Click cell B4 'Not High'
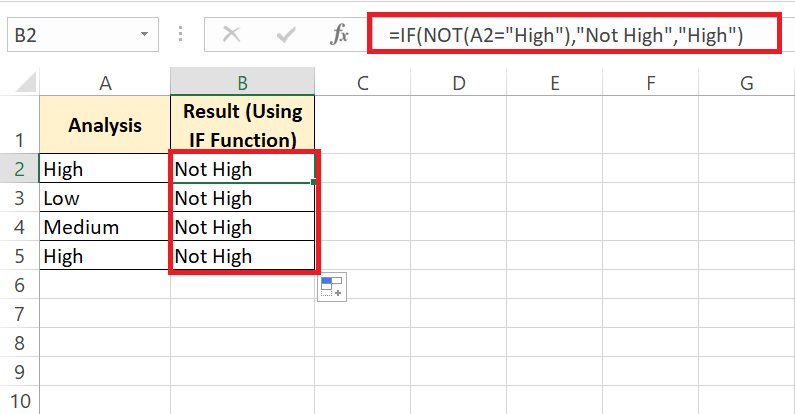 pyautogui.click(x=242, y=227)
